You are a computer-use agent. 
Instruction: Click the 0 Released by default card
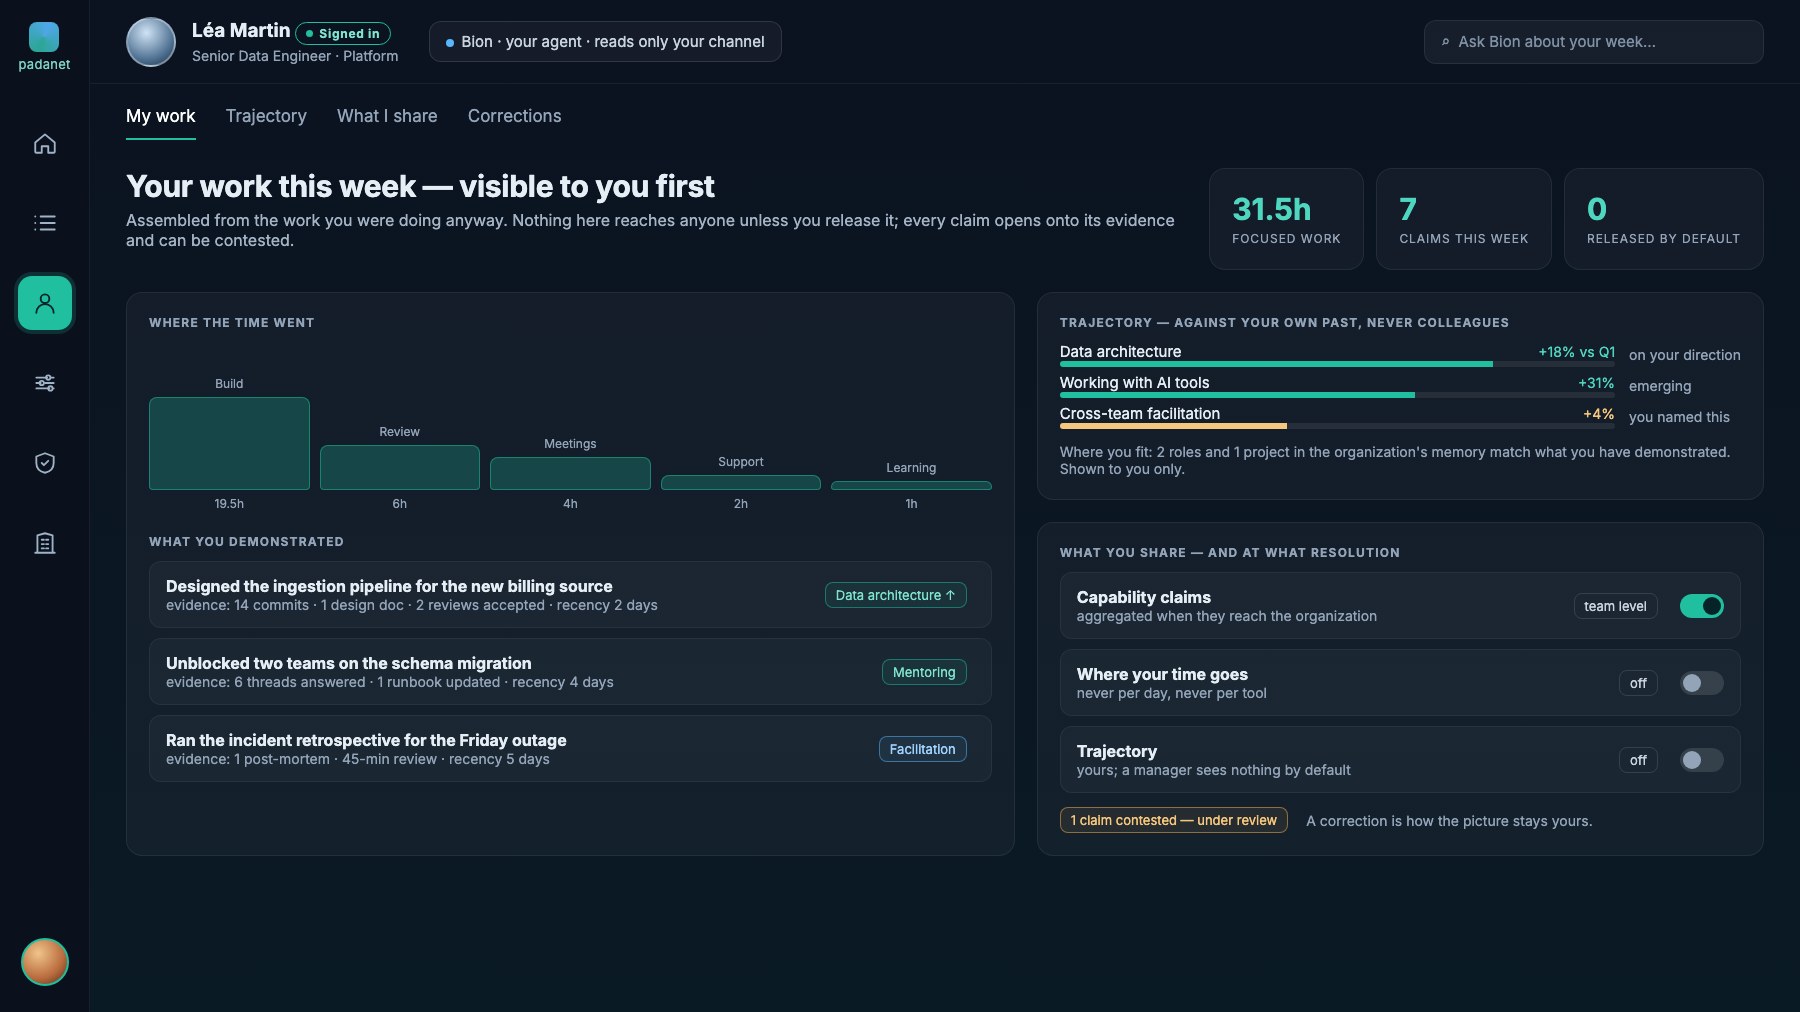[x=1663, y=219]
